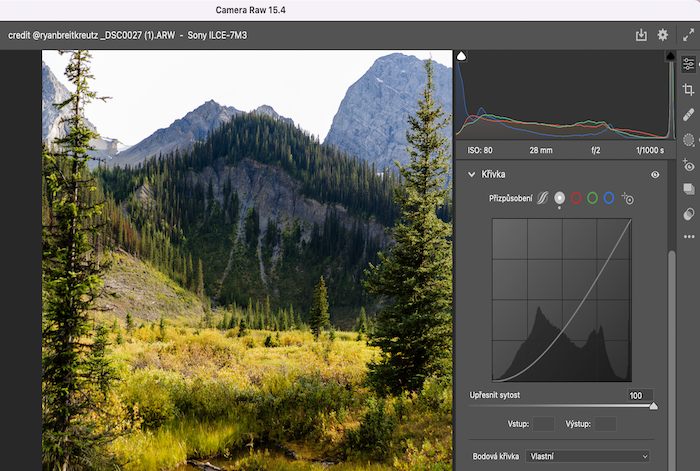
Task: Select the Red Eye removal tool
Action: [688, 165]
